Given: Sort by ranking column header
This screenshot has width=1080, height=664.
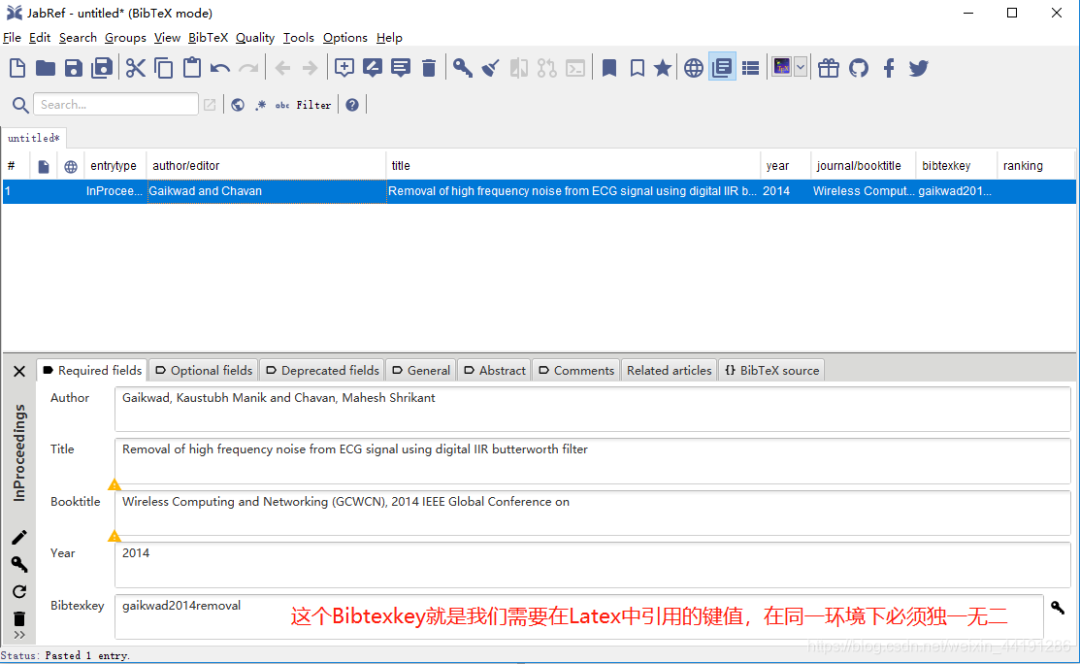Looking at the screenshot, I should click(x=1035, y=165).
